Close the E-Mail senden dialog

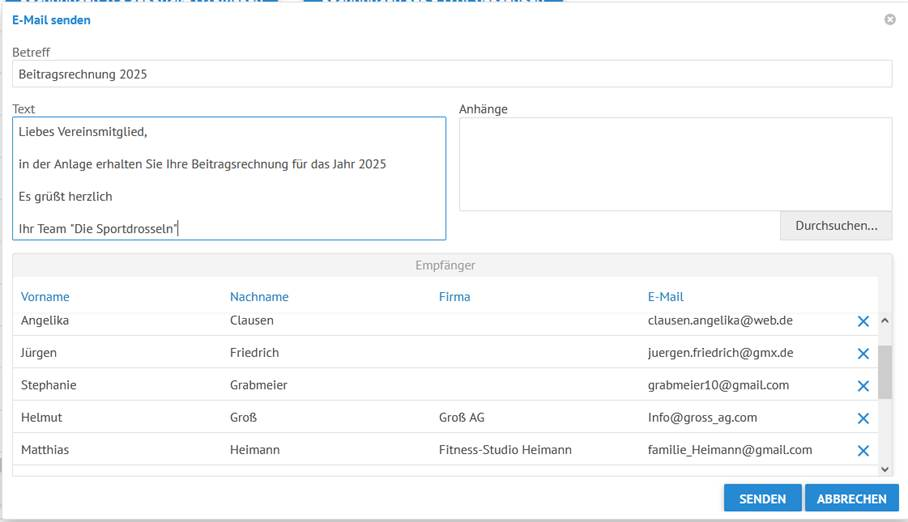(x=890, y=19)
